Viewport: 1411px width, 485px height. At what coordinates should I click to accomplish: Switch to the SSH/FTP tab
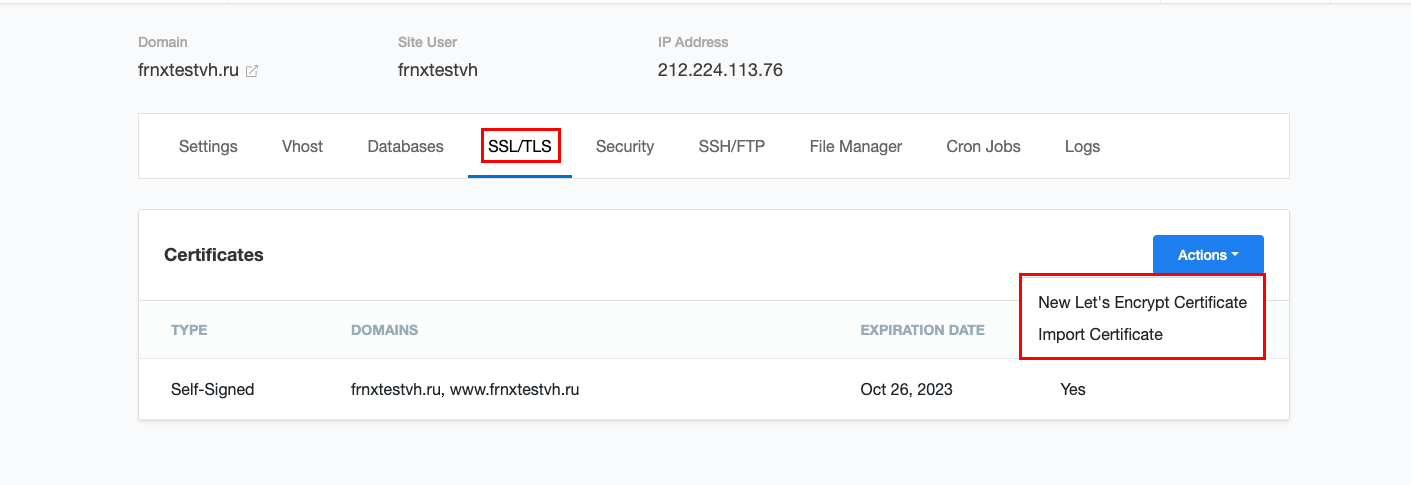point(732,146)
